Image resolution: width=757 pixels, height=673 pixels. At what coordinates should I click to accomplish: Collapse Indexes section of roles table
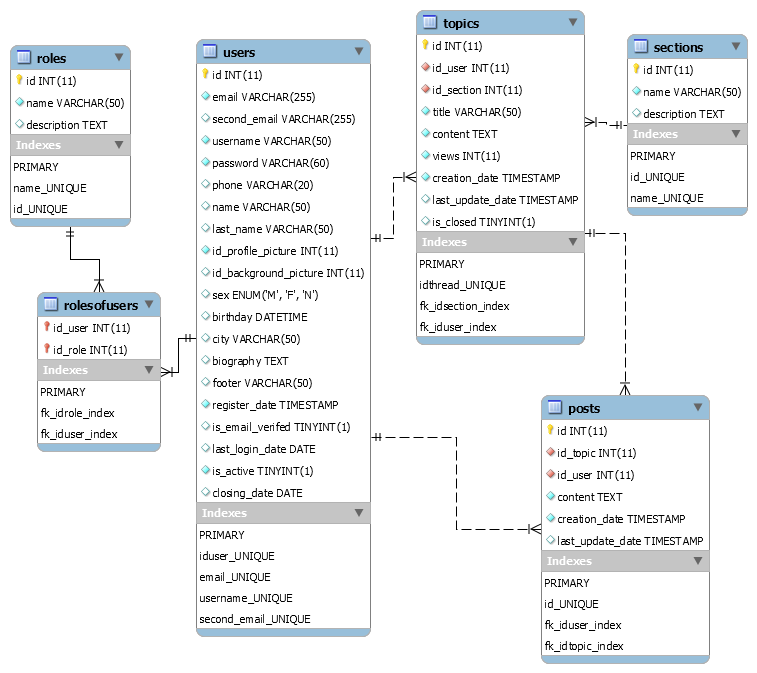point(119,144)
